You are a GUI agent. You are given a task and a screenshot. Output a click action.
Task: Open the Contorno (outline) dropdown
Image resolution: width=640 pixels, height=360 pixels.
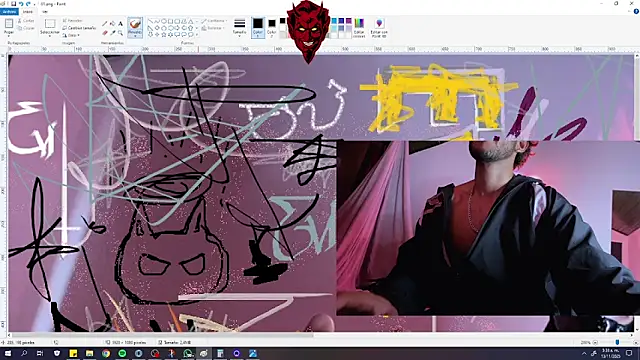pyautogui.click(x=214, y=21)
